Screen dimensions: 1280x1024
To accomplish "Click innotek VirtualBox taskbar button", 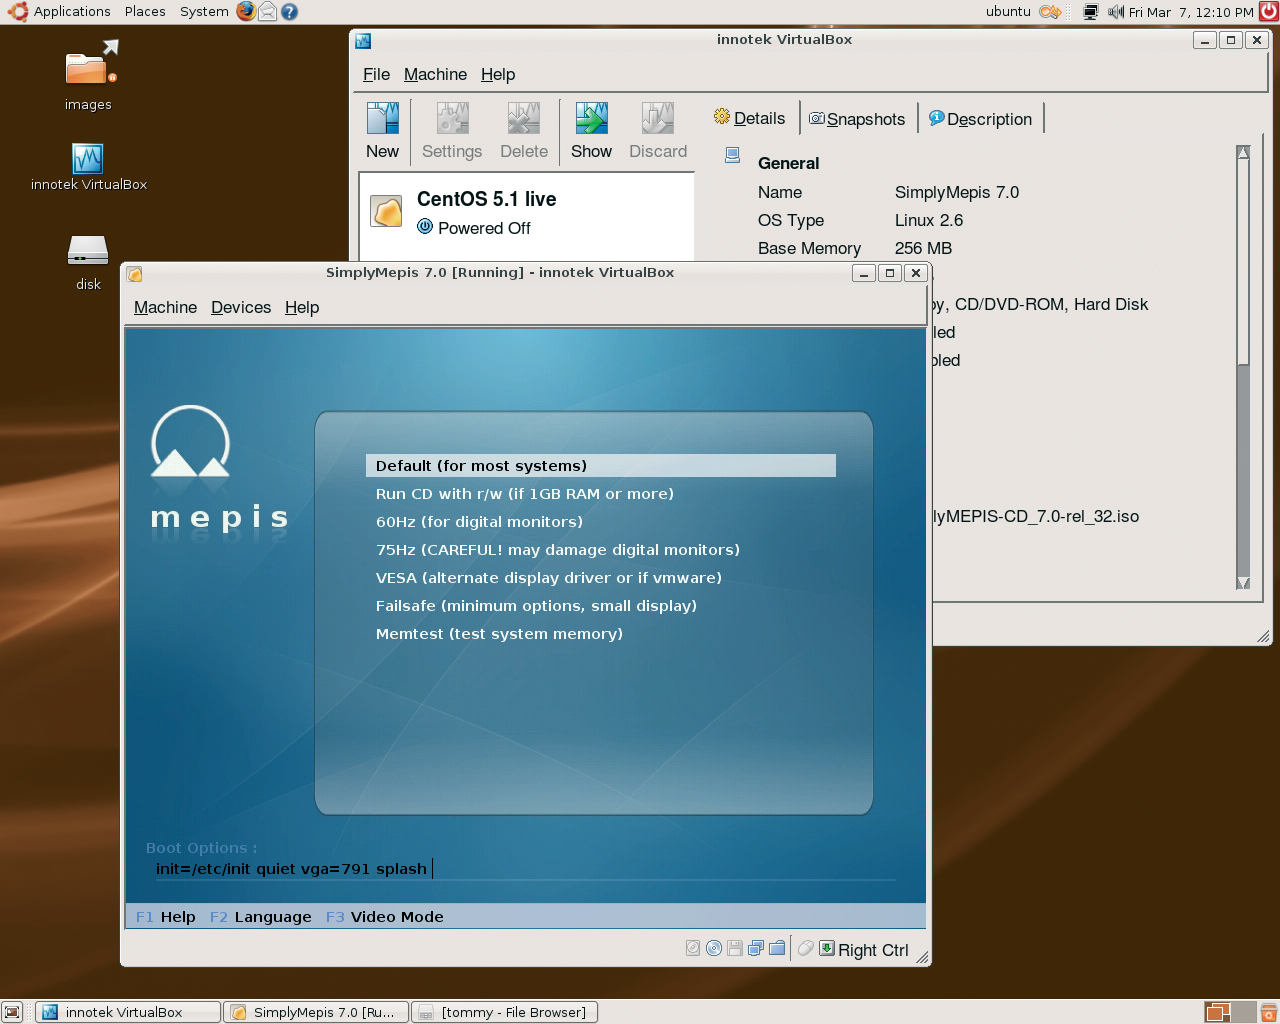I will click(x=128, y=1012).
